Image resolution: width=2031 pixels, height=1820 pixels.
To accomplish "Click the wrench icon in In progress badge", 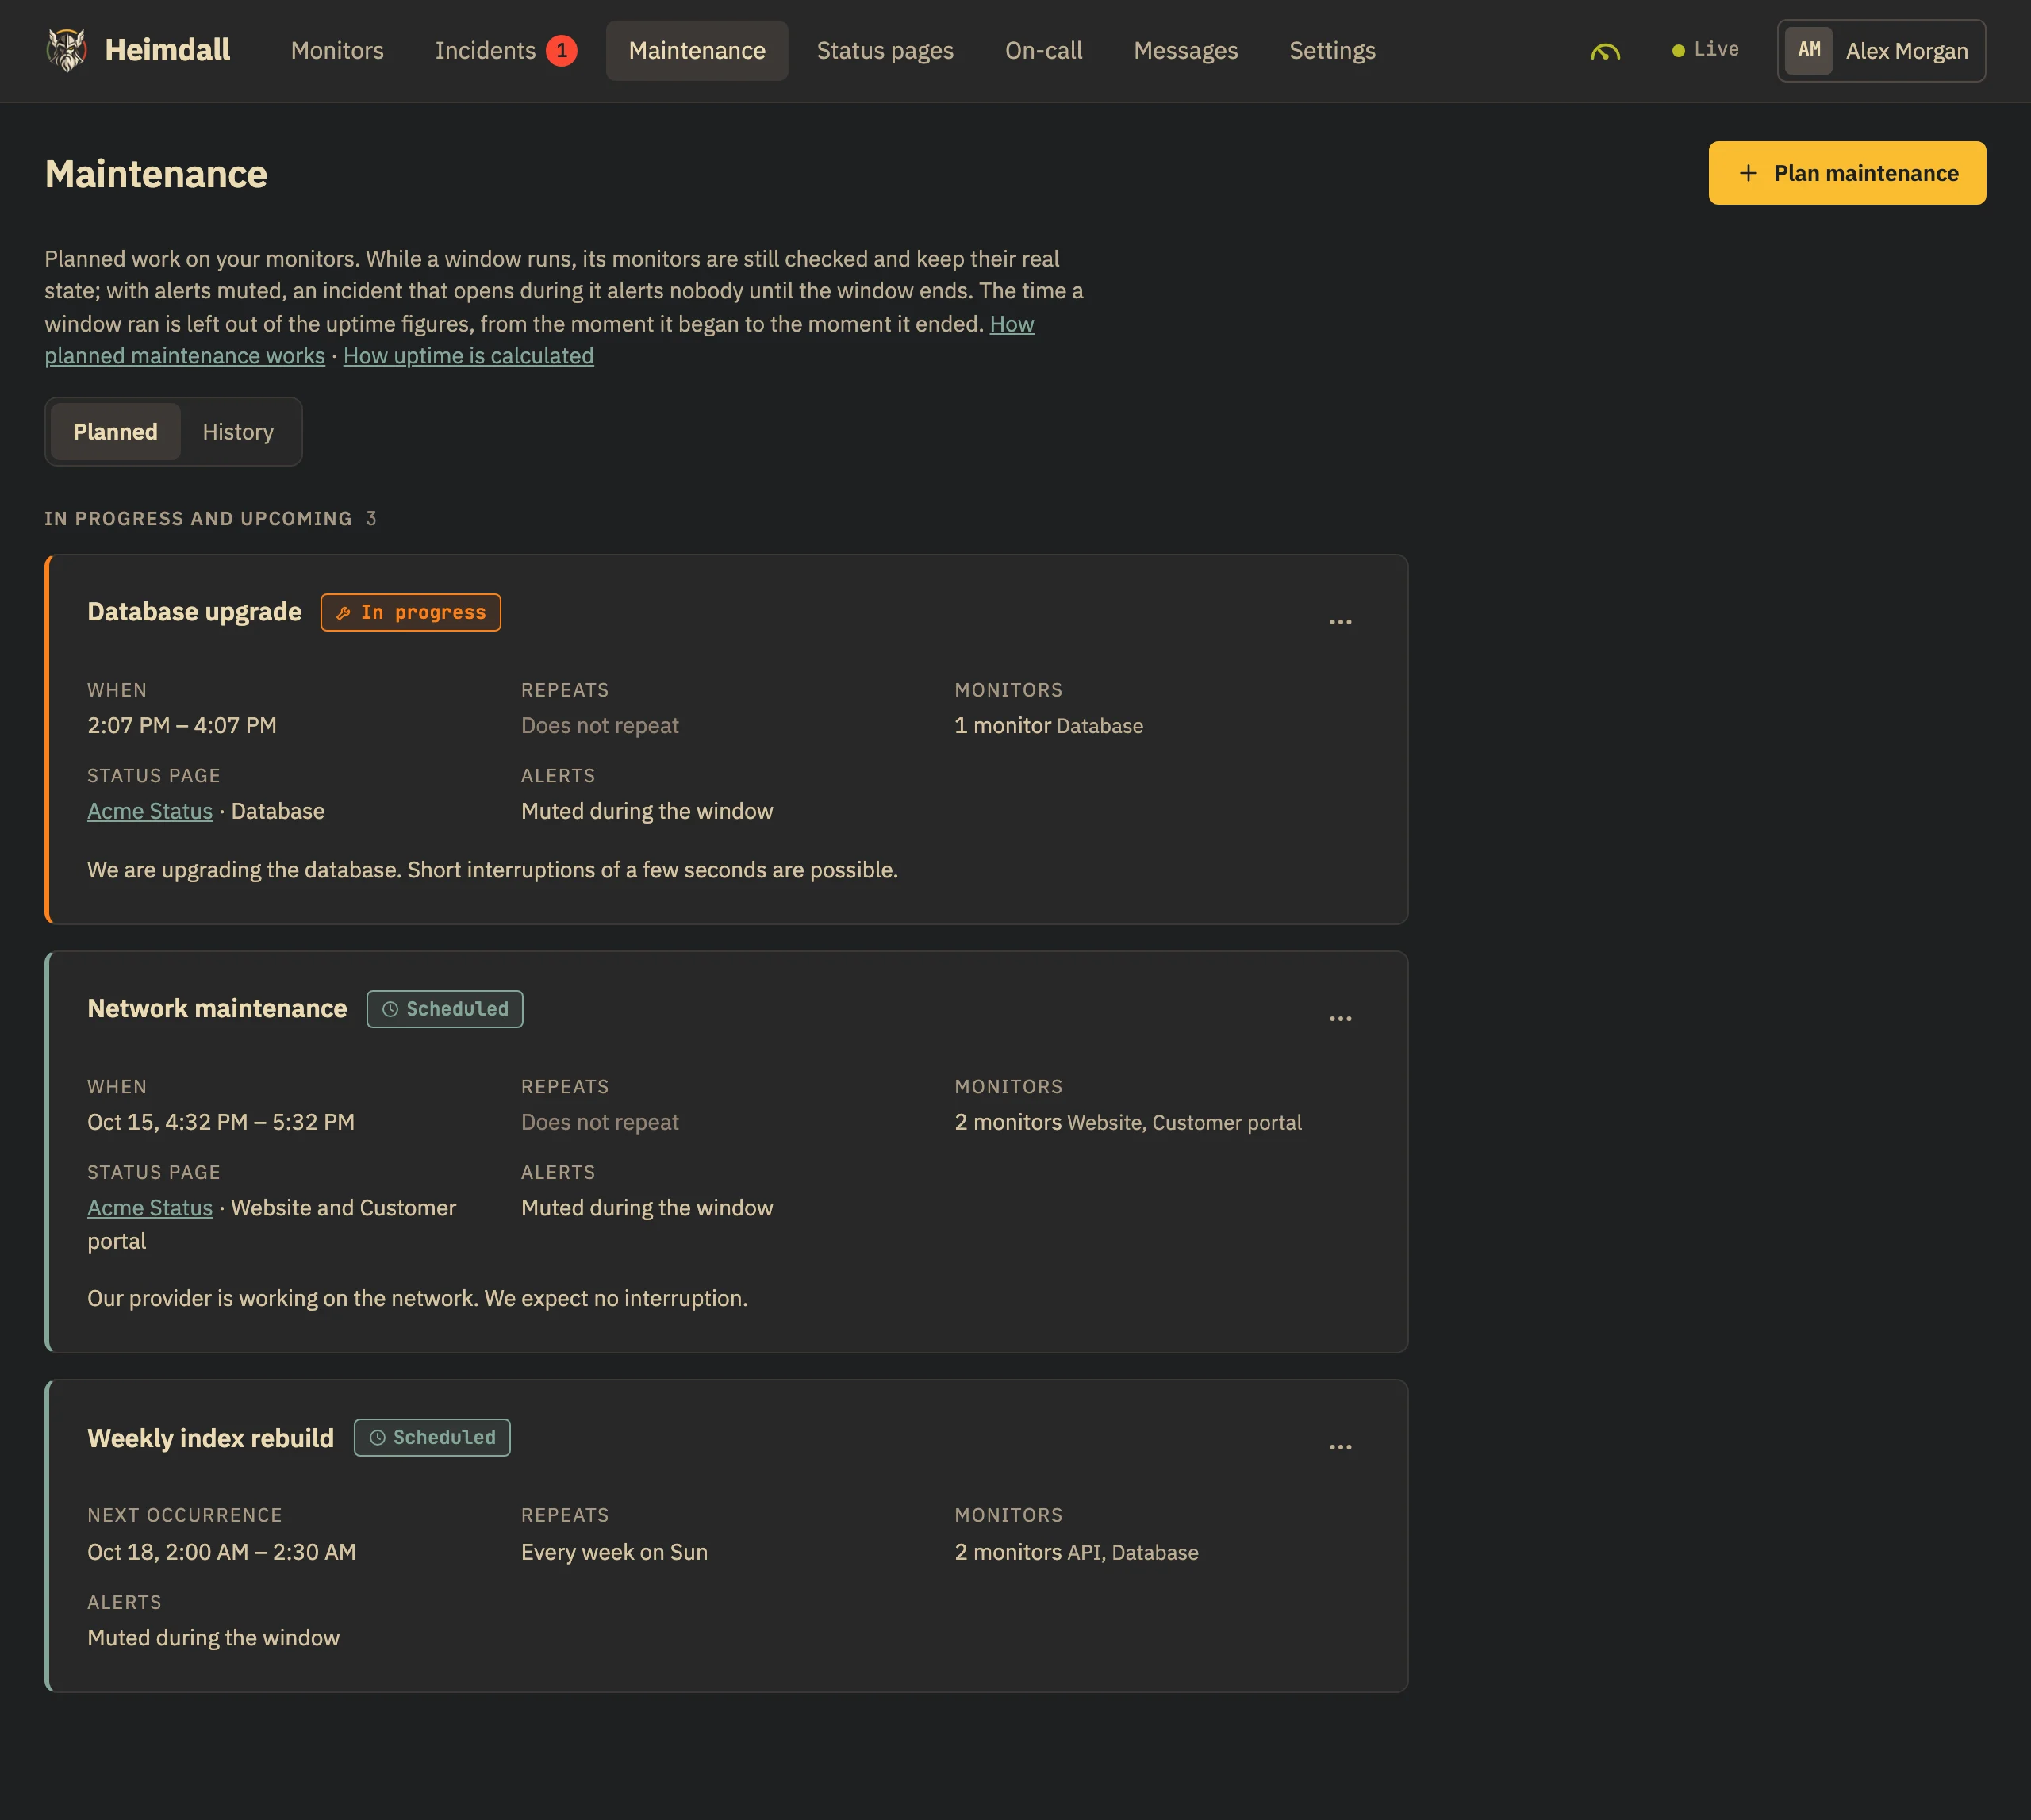I will coord(343,613).
